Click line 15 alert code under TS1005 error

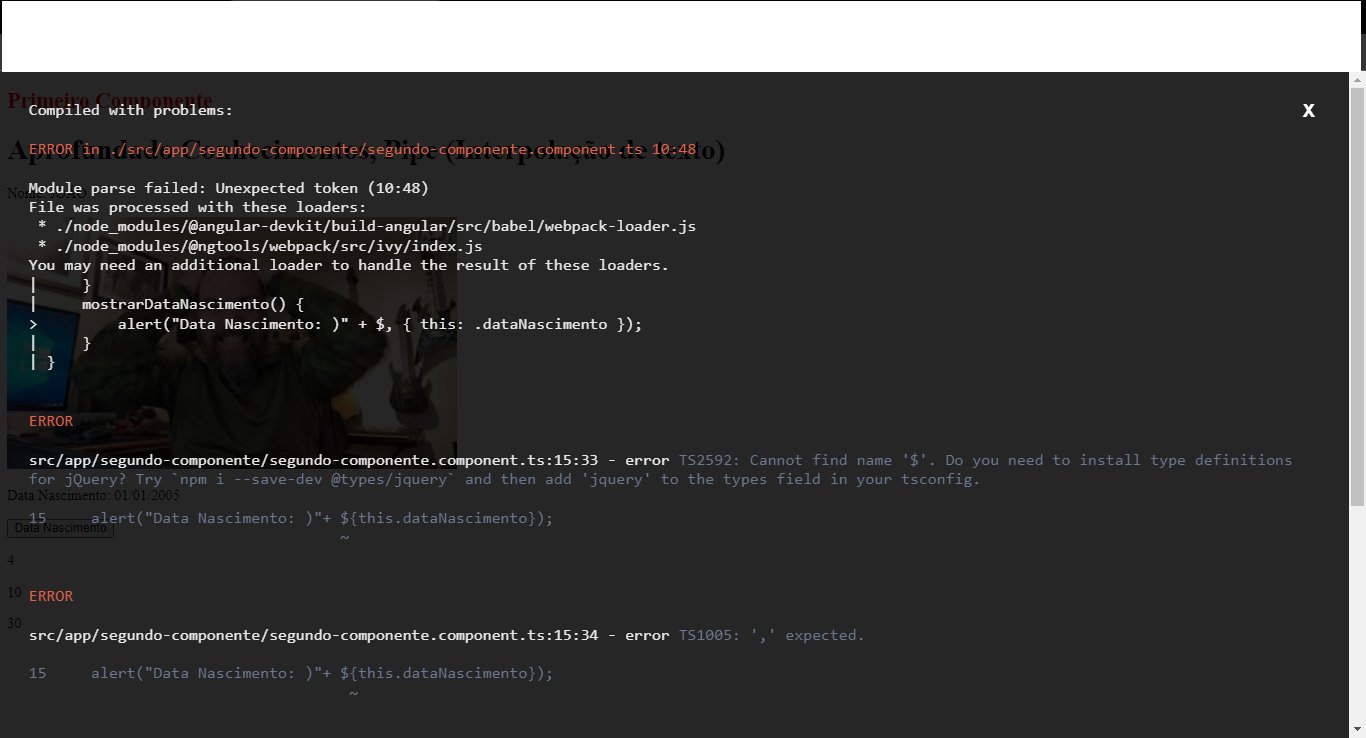[290, 673]
